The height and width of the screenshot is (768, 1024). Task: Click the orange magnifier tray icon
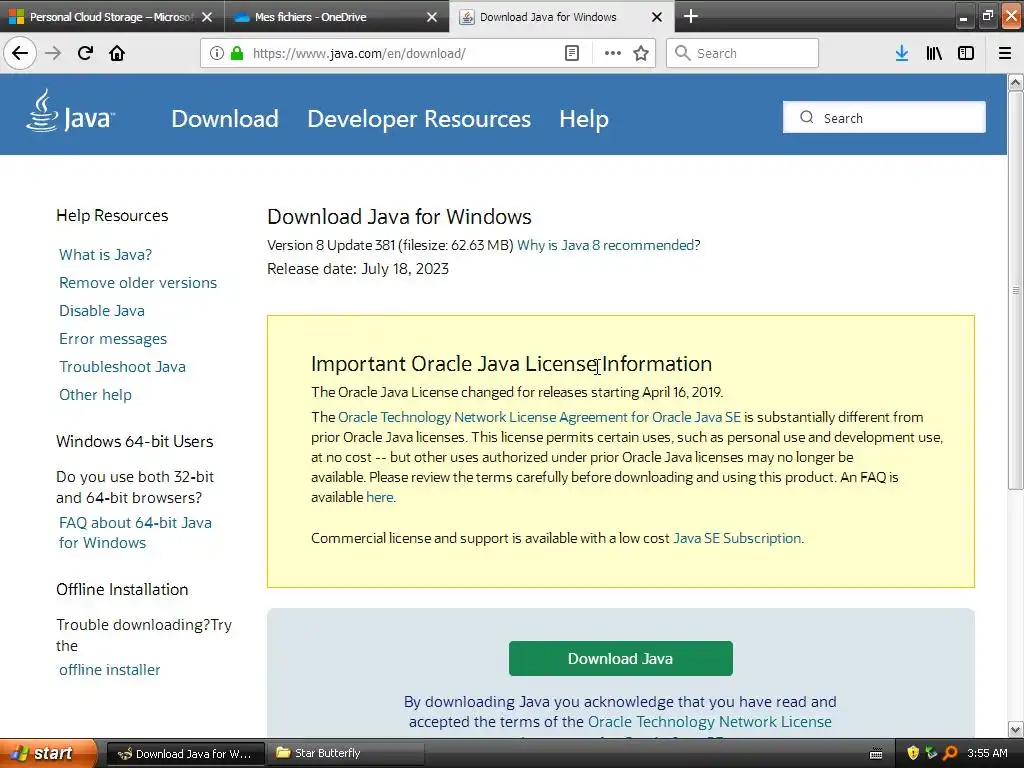tap(950, 753)
